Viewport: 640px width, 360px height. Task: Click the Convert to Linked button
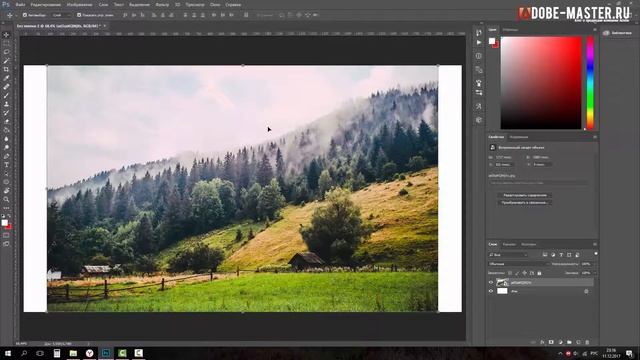(525, 202)
